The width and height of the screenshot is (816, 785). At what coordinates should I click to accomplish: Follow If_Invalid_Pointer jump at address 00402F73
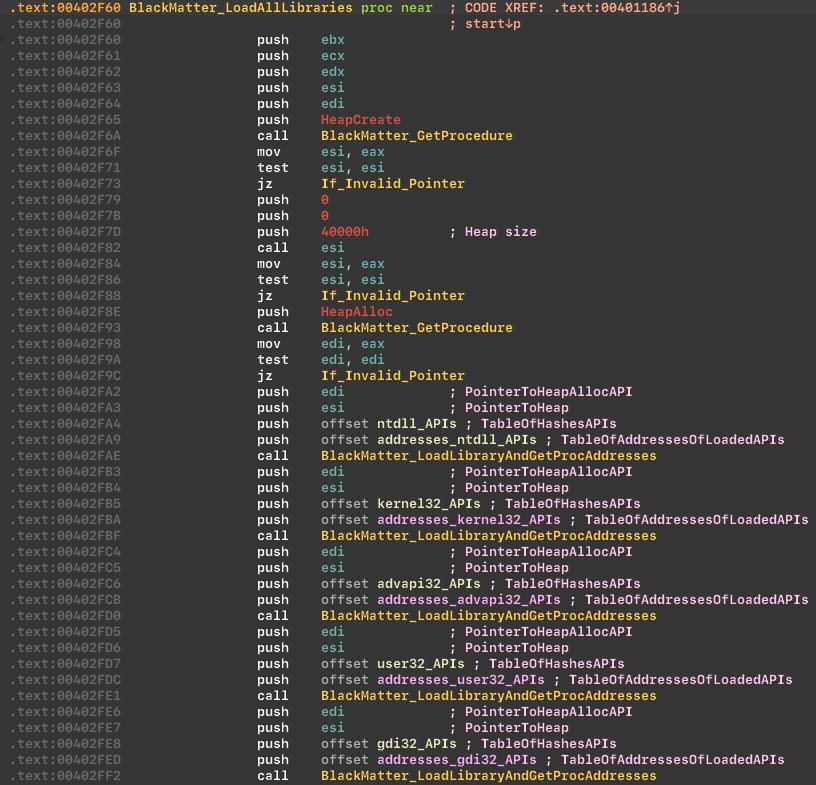pyautogui.click(x=392, y=184)
